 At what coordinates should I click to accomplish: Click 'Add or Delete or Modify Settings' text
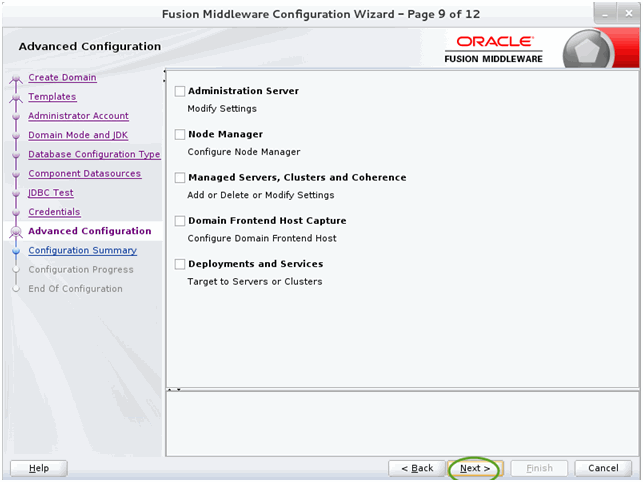(x=261, y=195)
